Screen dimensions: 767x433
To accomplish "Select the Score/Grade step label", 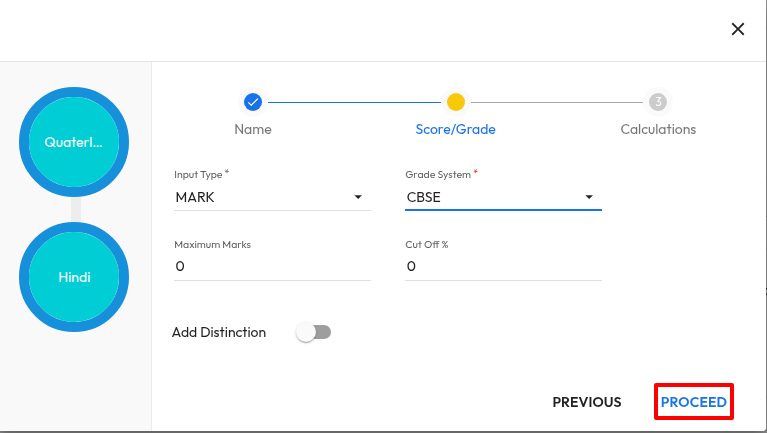I will click(x=455, y=129).
